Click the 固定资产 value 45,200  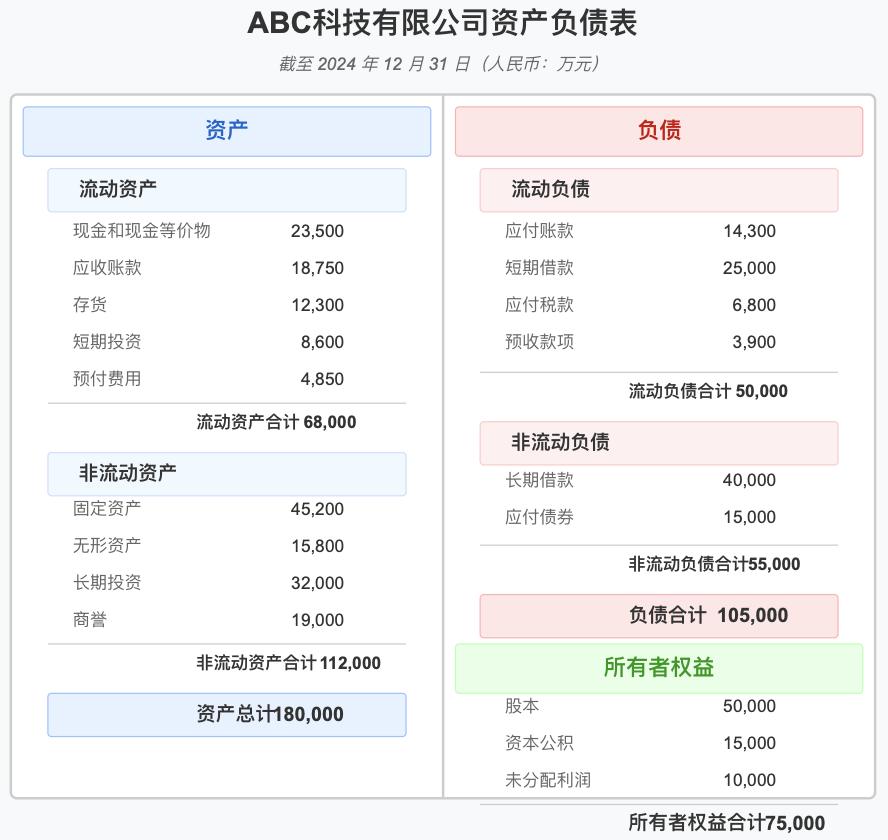coord(317,509)
